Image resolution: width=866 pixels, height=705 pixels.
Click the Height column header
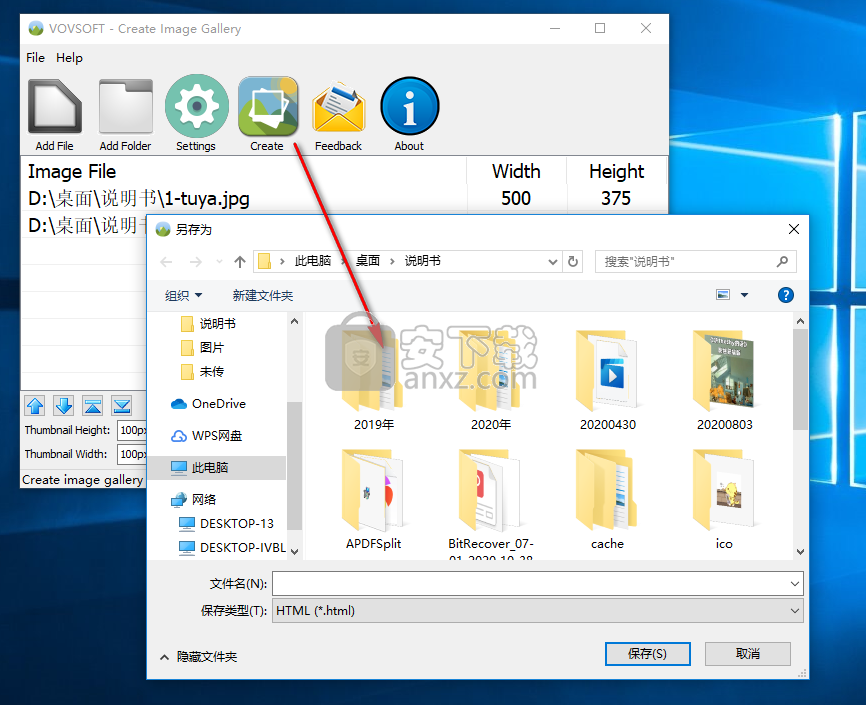[x=616, y=172]
